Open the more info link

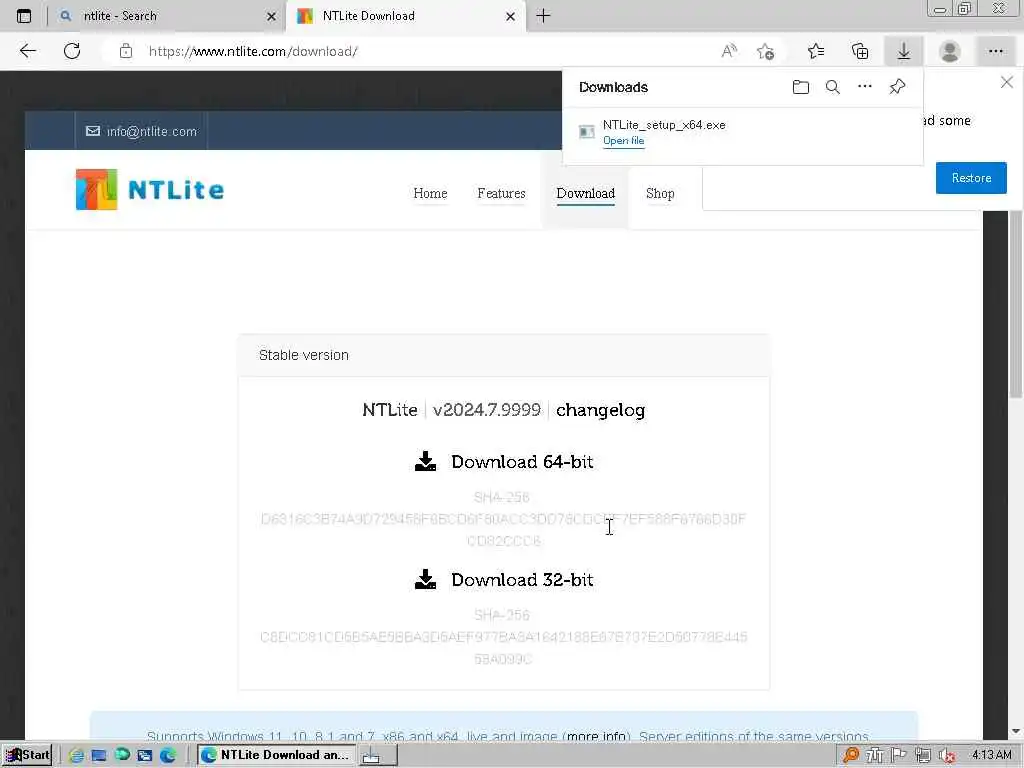(x=596, y=736)
